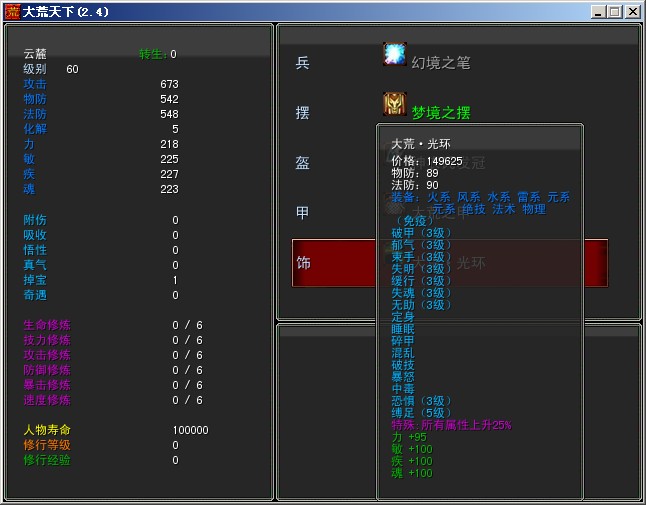Click the 悟性 stat label
Viewport: 646px width, 505px height.
coord(35,250)
